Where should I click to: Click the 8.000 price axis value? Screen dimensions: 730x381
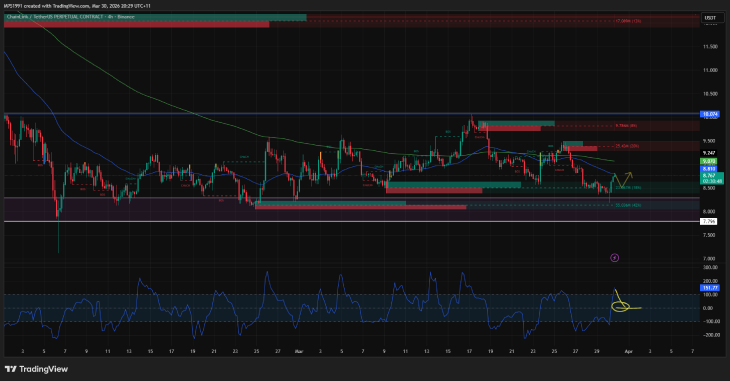point(709,211)
